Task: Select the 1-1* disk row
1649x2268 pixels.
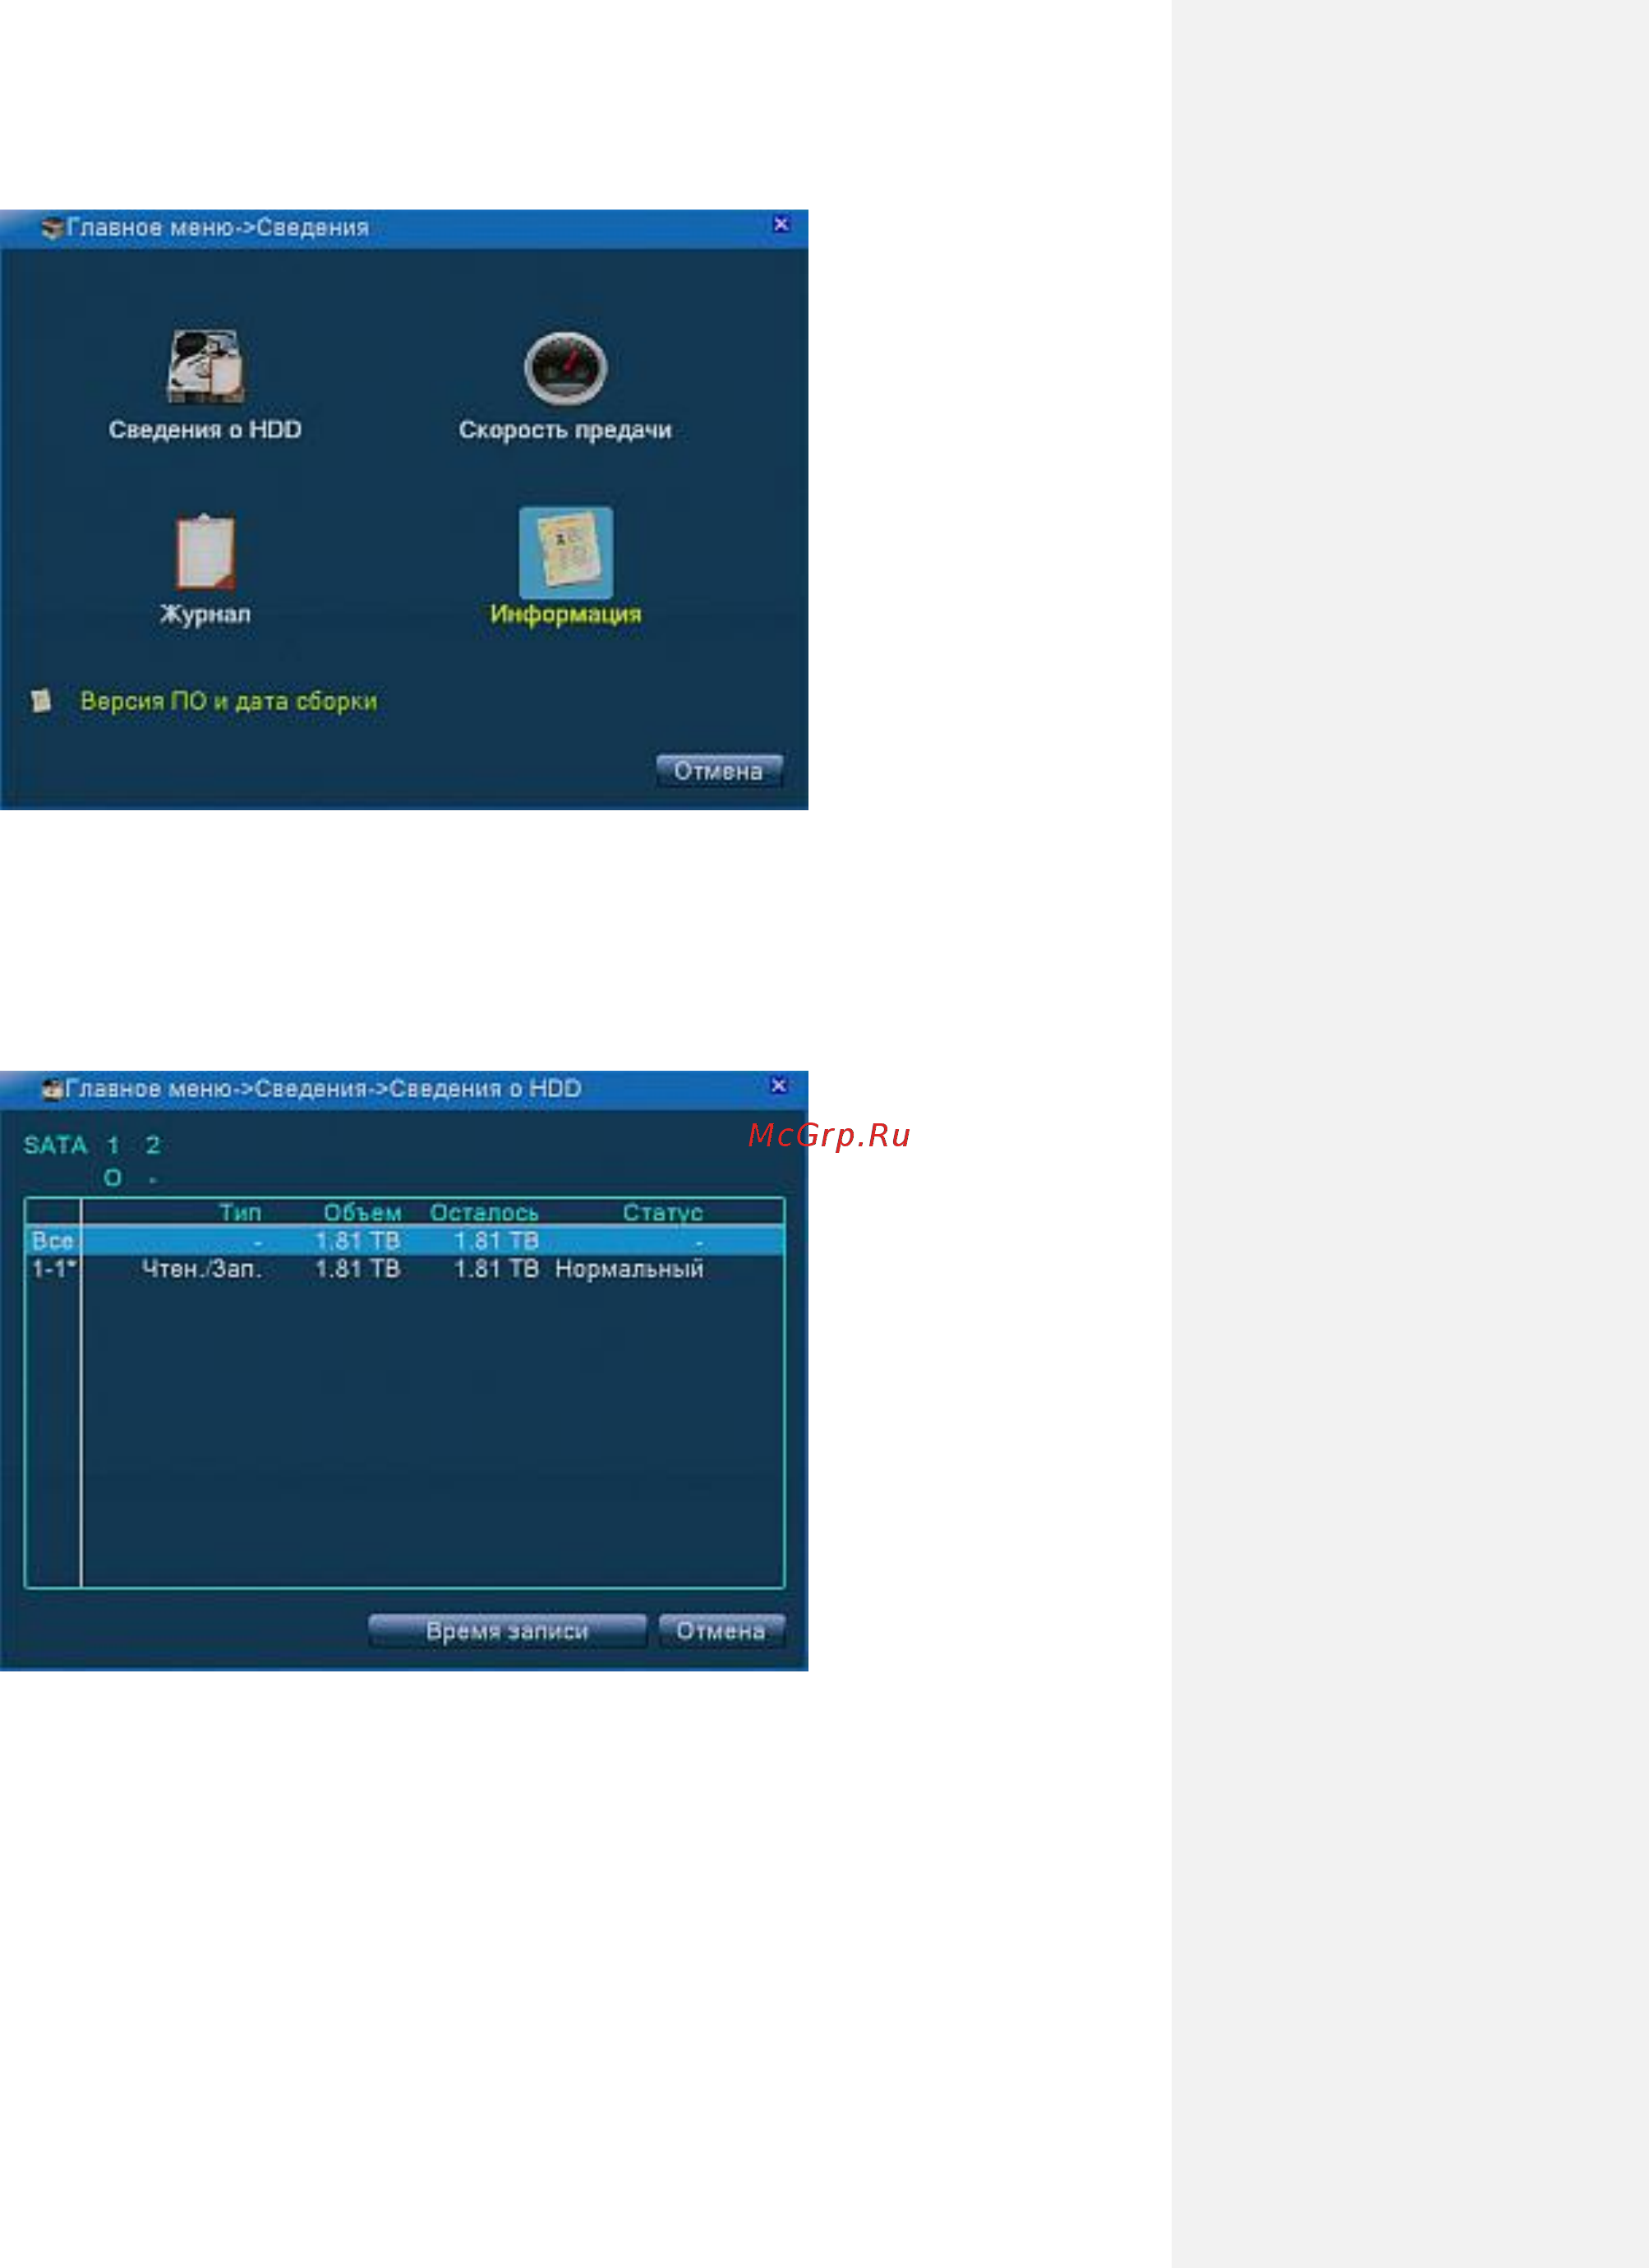Action: pyautogui.click(x=404, y=1269)
